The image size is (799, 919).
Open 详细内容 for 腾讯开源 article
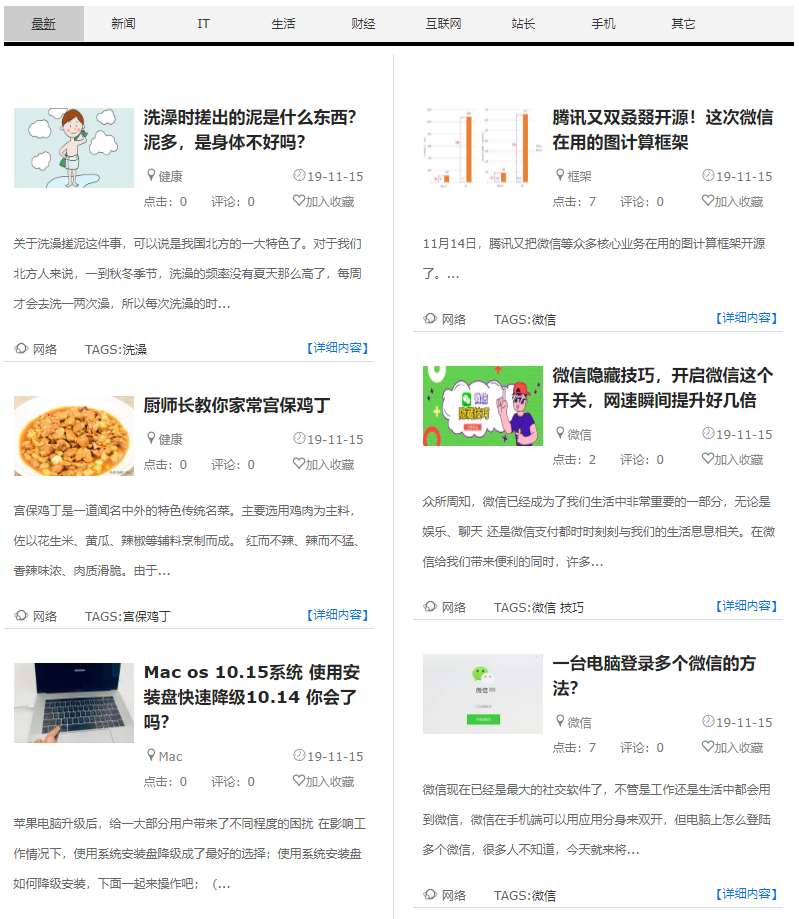click(747, 318)
